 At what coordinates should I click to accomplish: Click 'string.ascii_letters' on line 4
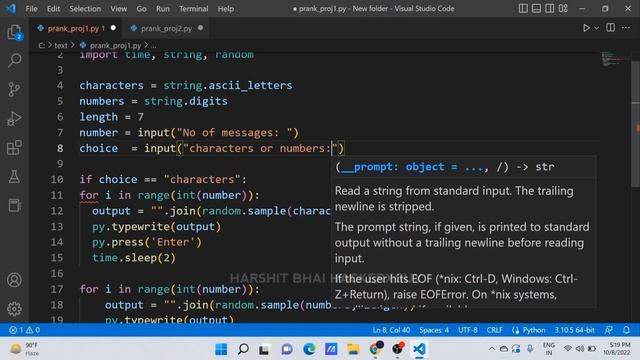tap(228, 86)
